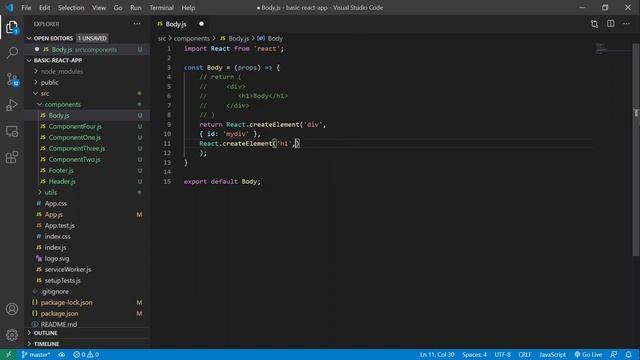Open the Manage gear menu

[x=12, y=335]
